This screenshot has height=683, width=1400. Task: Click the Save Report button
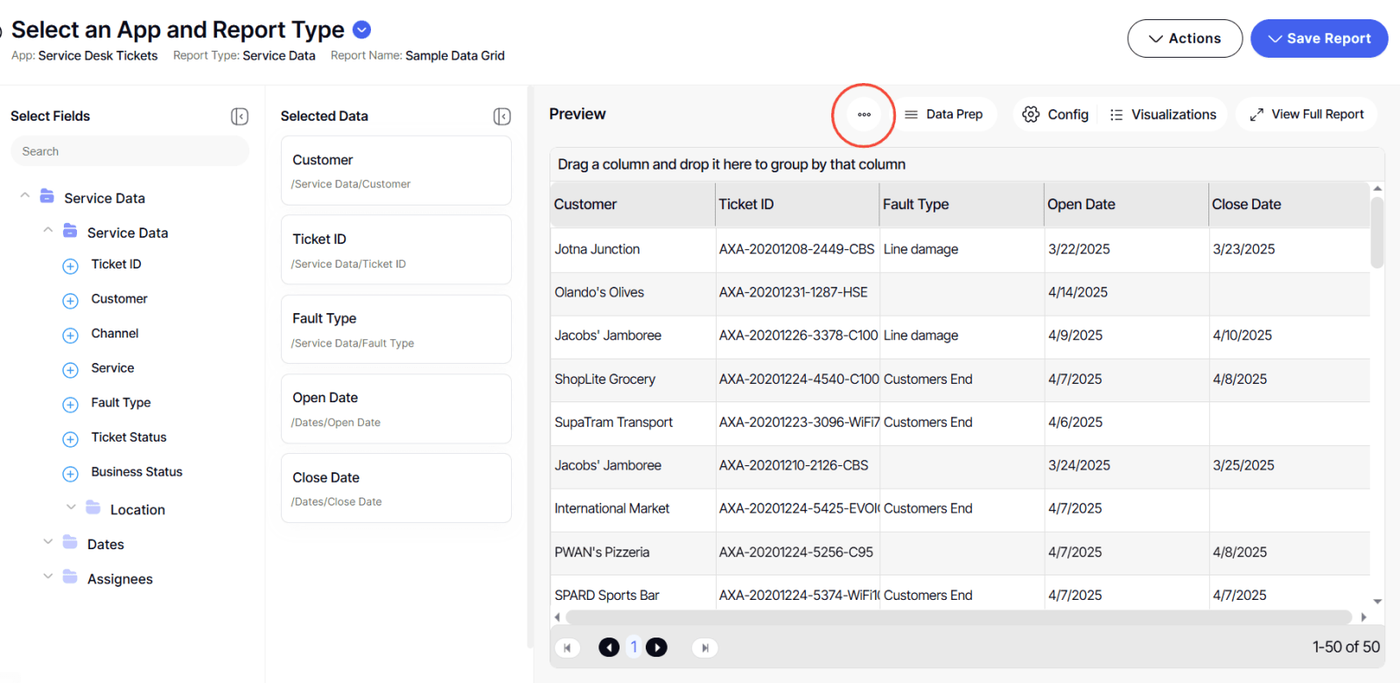coord(1319,38)
